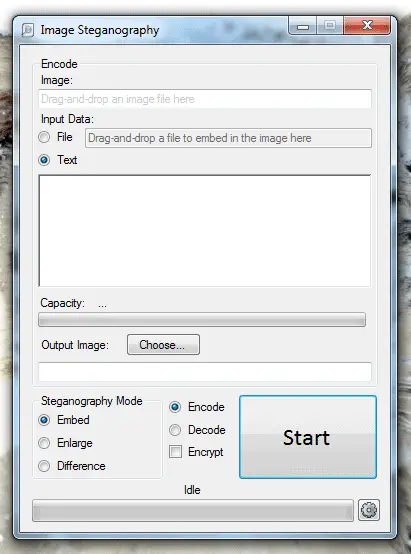Click the file-to-embed drop field
Viewport: 411px width, 554px height.
228,138
